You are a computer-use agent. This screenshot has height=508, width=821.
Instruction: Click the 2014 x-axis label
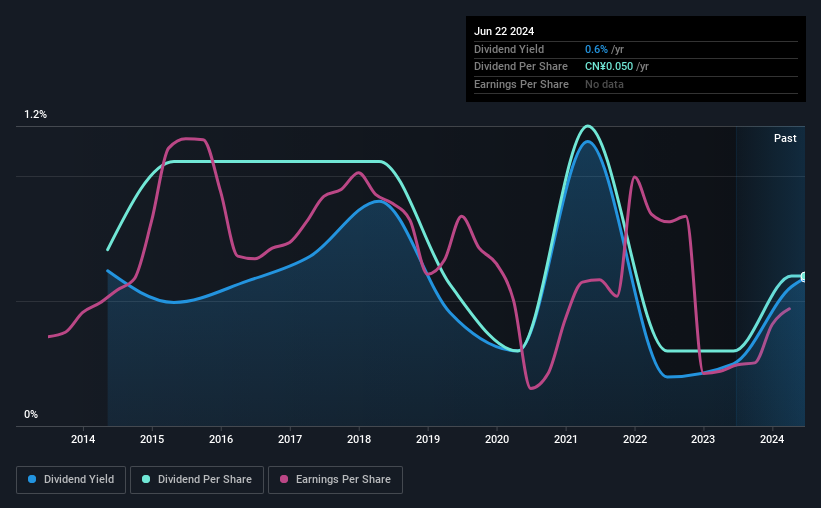tap(83, 439)
